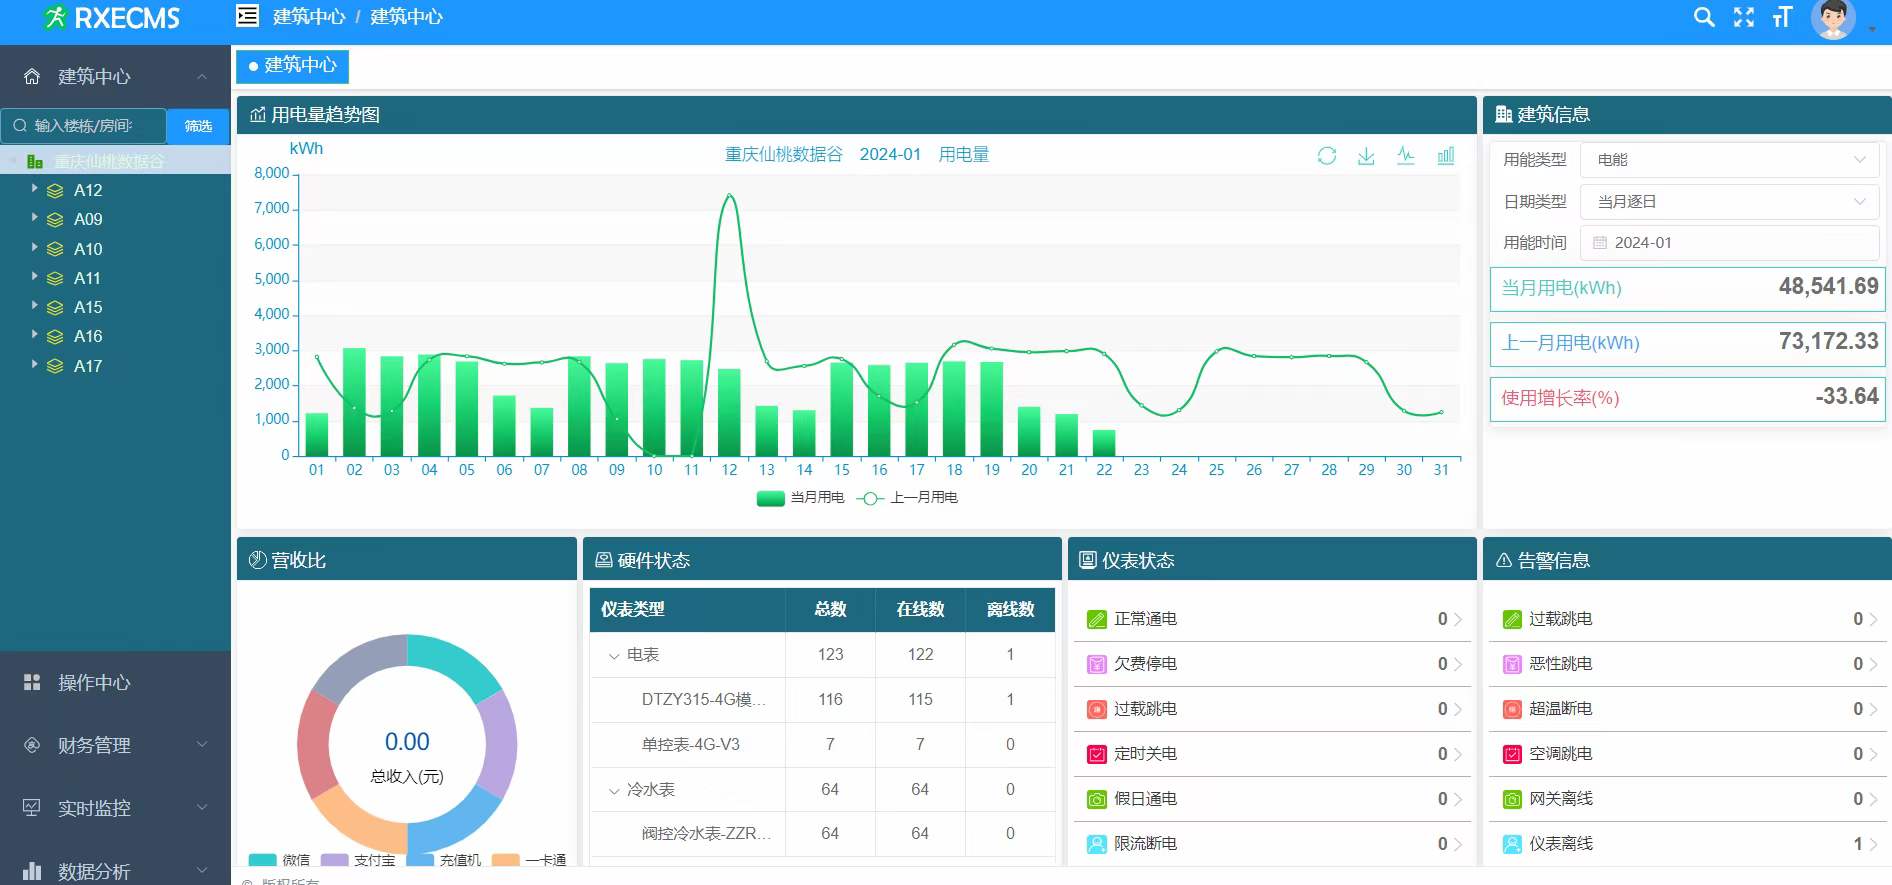Image resolution: width=1892 pixels, height=885 pixels.
Task: Click the search magnifier icon in header
Action: [x=1703, y=17]
